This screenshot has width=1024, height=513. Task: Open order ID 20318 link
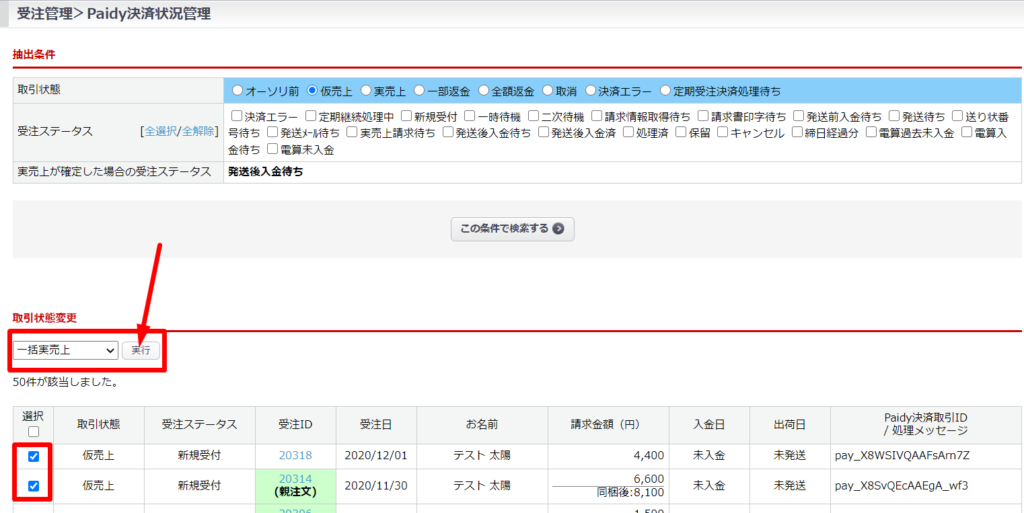point(295,457)
